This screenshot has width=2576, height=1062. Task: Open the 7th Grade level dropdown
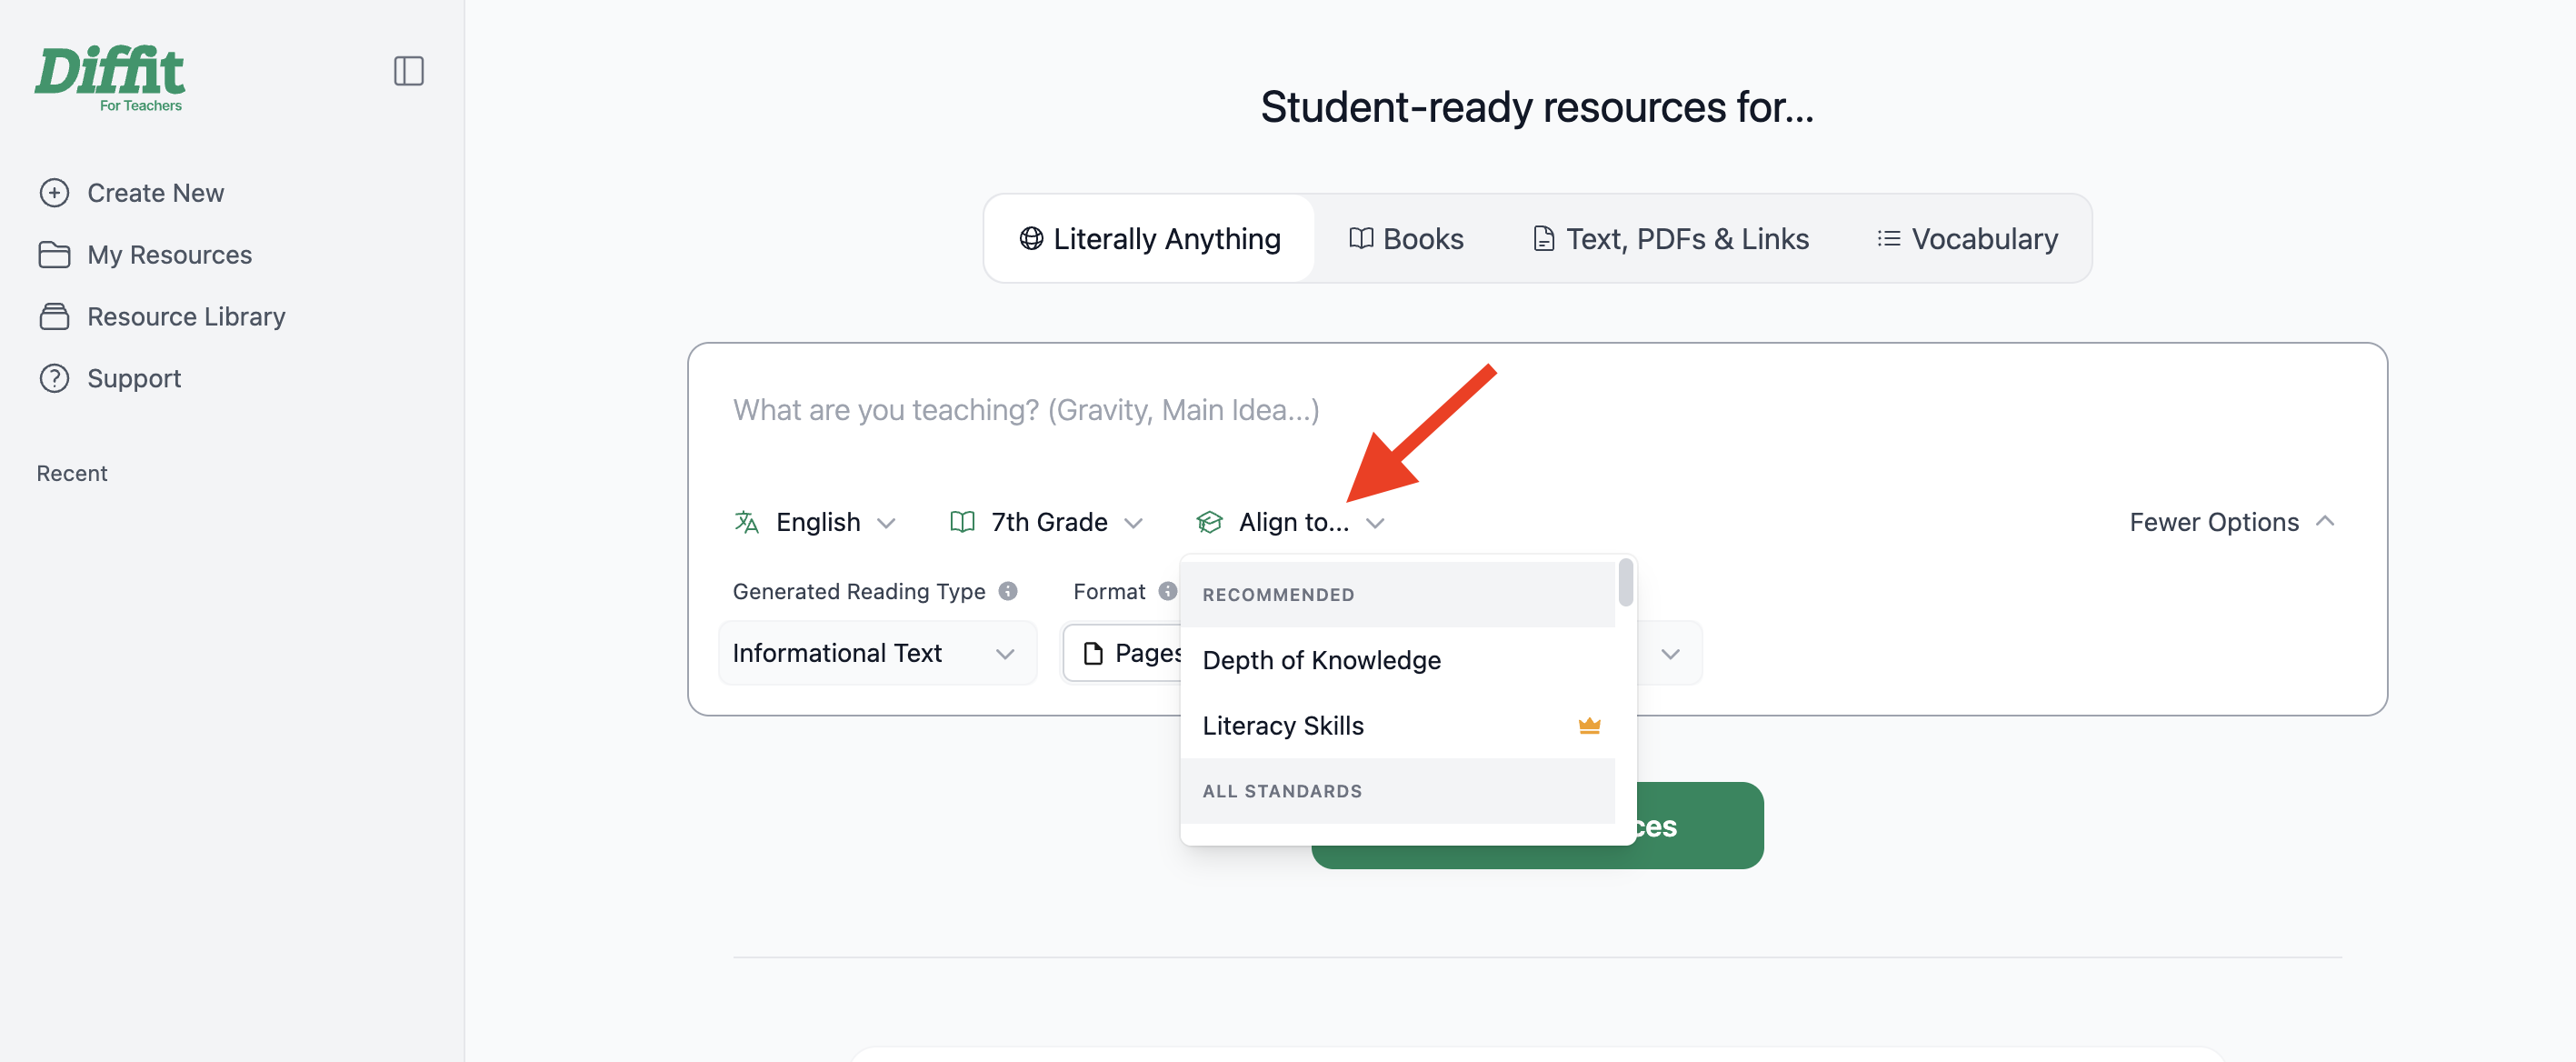[x=1046, y=522]
